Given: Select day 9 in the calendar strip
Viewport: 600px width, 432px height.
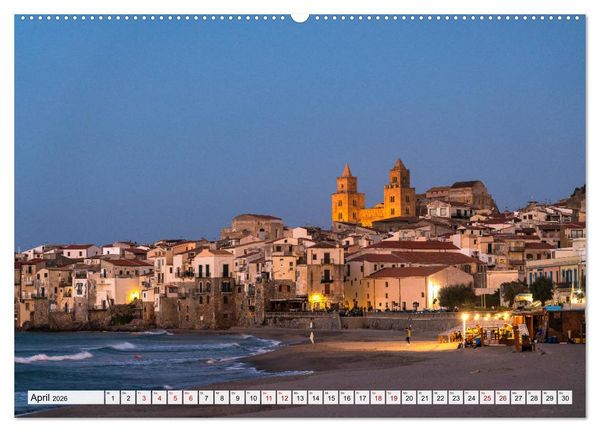Looking at the screenshot, I should pyautogui.click(x=238, y=398).
